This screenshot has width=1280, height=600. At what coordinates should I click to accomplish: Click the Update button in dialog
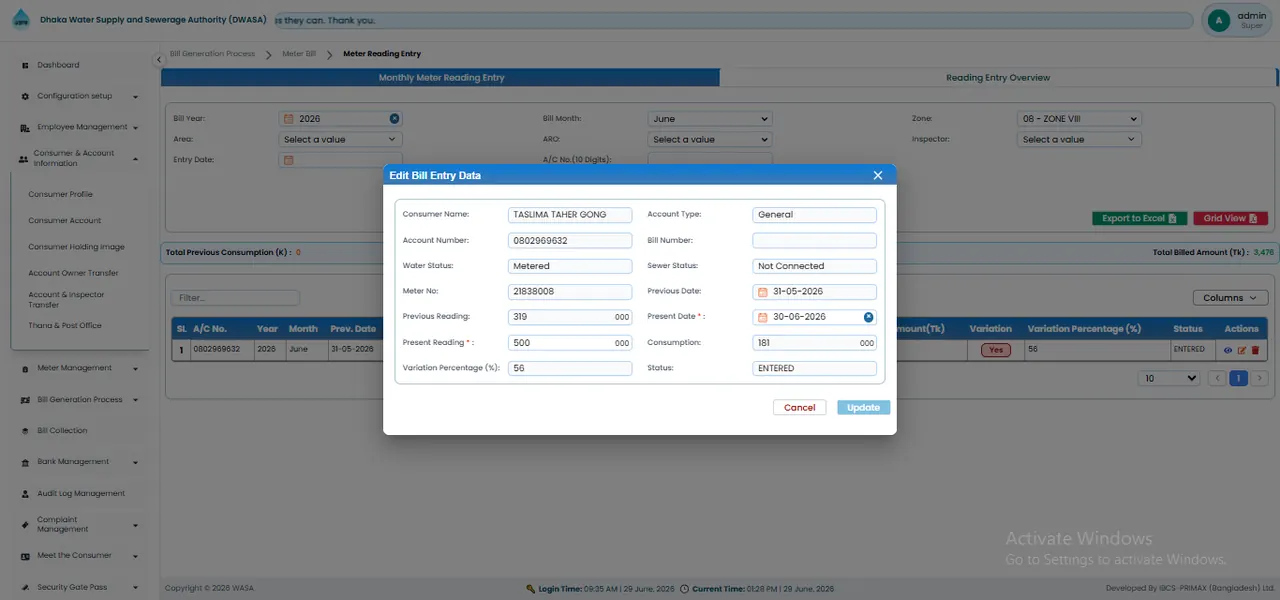click(x=864, y=408)
